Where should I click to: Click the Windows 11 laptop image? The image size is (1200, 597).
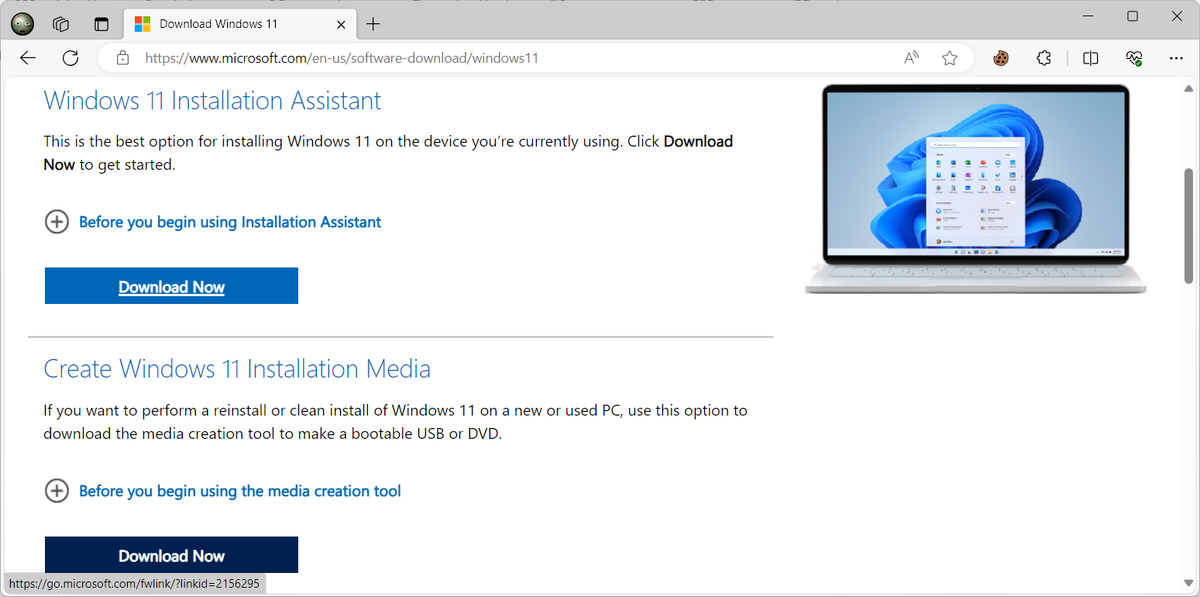[975, 189]
